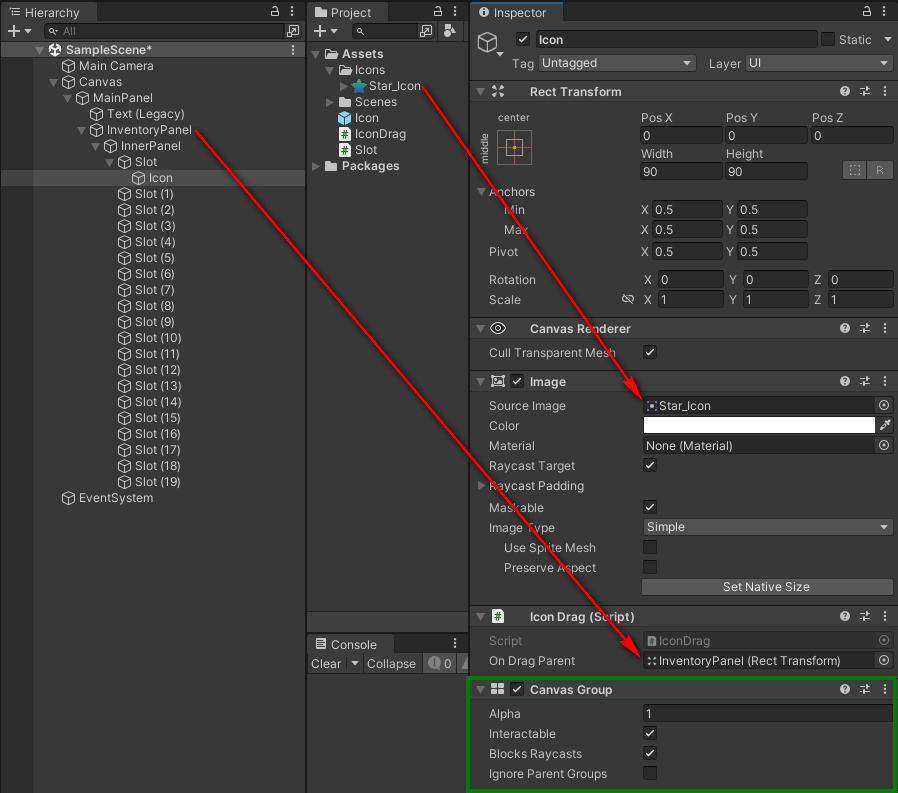The width and height of the screenshot is (898, 793).
Task: Toggle Cull Transparent Mesh checkbox
Action: (x=649, y=352)
